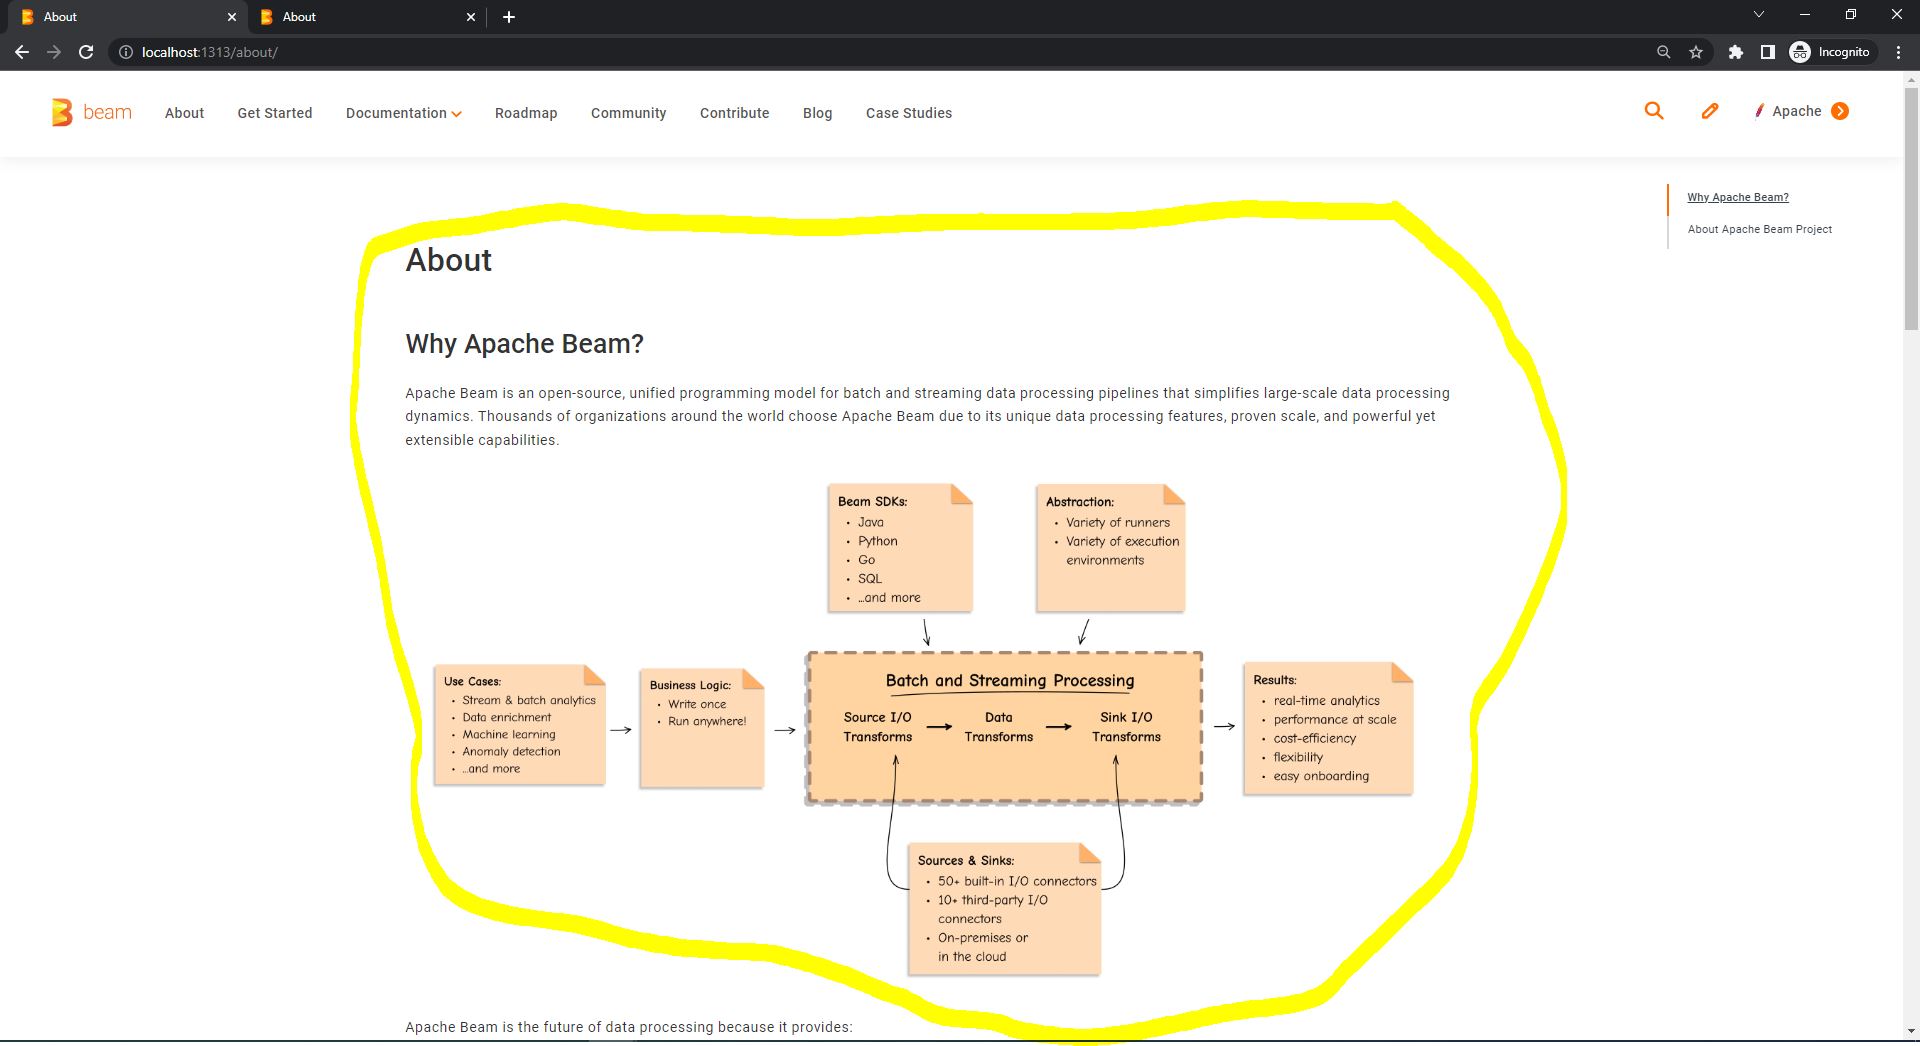Click the orange arrow next to Apache
Screen dimensions: 1920x1046
pyautogui.click(x=1840, y=111)
